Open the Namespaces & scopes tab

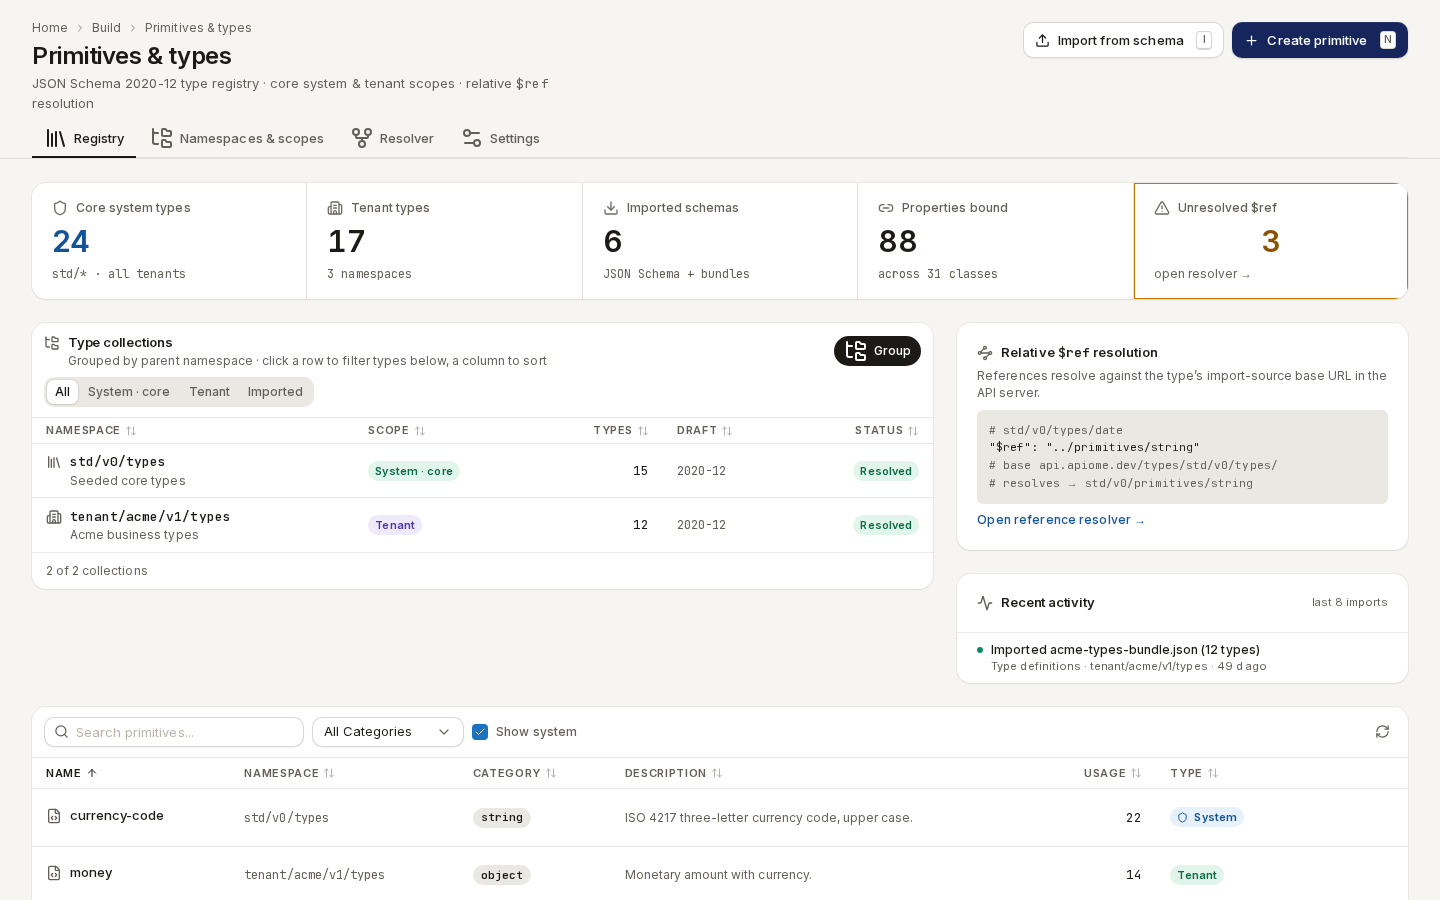point(238,139)
